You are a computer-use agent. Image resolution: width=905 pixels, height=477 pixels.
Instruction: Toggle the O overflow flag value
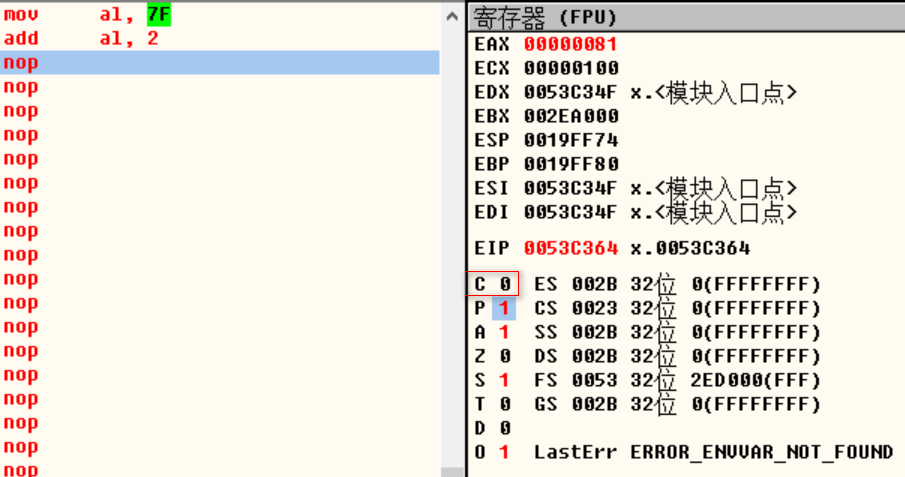pos(504,452)
